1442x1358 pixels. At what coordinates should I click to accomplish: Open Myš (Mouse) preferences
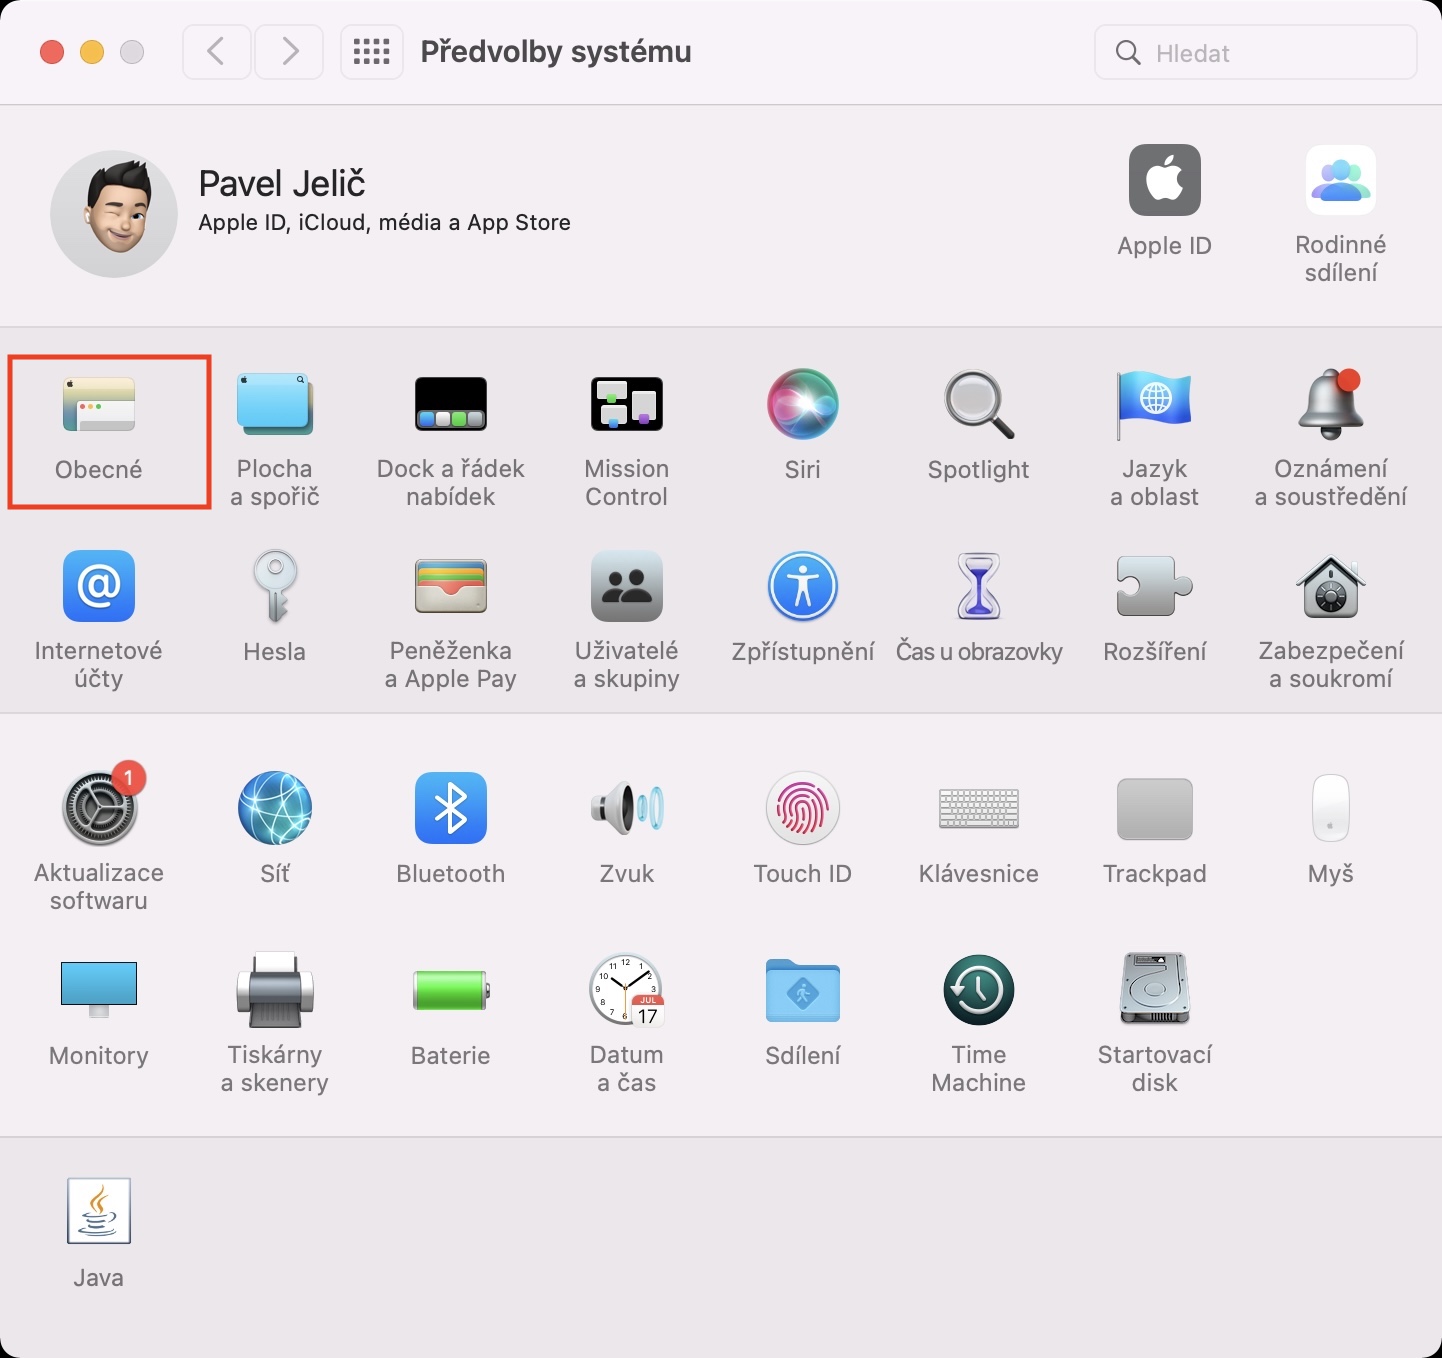tap(1331, 808)
